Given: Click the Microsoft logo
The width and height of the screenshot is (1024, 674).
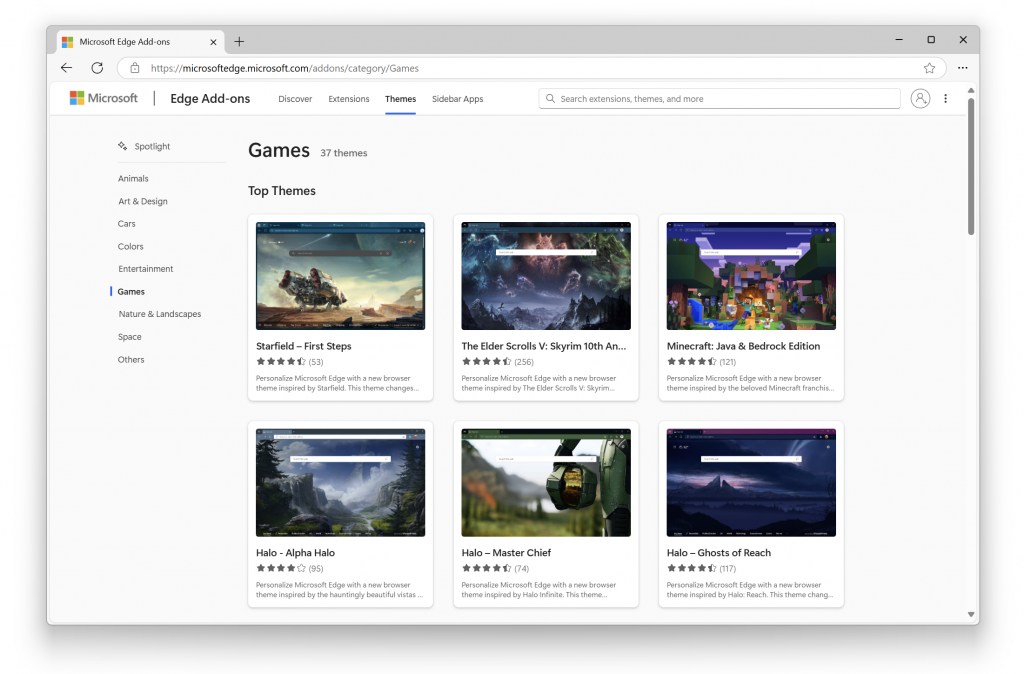Looking at the screenshot, I should click(103, 98).
